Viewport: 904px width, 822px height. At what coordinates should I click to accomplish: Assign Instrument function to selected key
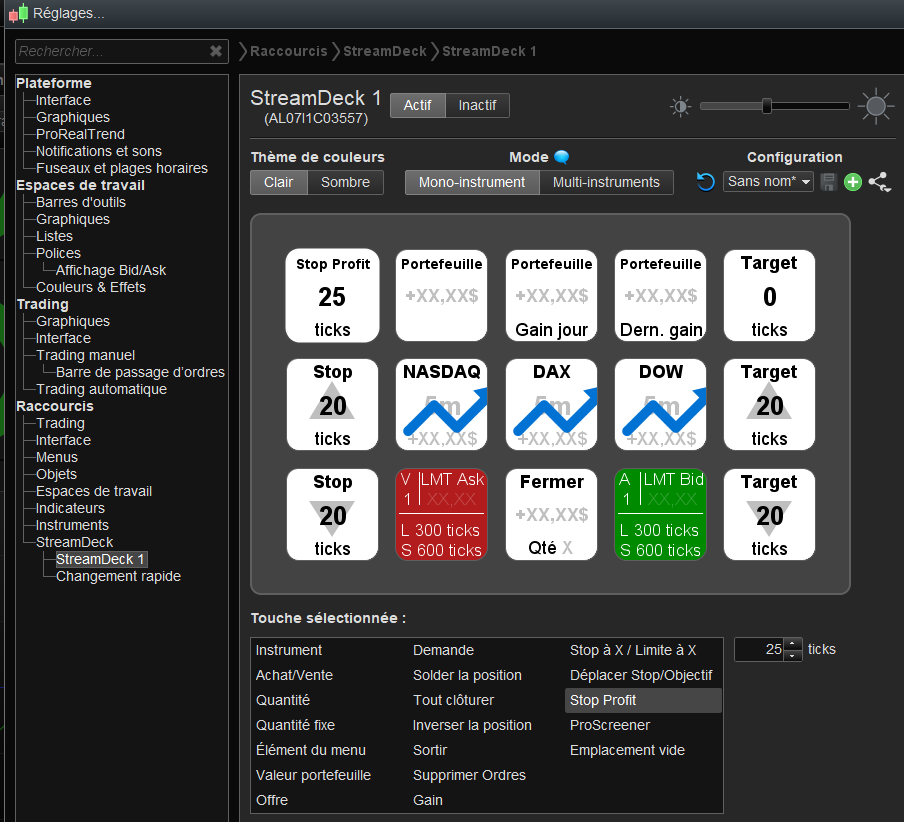tap(289, 650)
